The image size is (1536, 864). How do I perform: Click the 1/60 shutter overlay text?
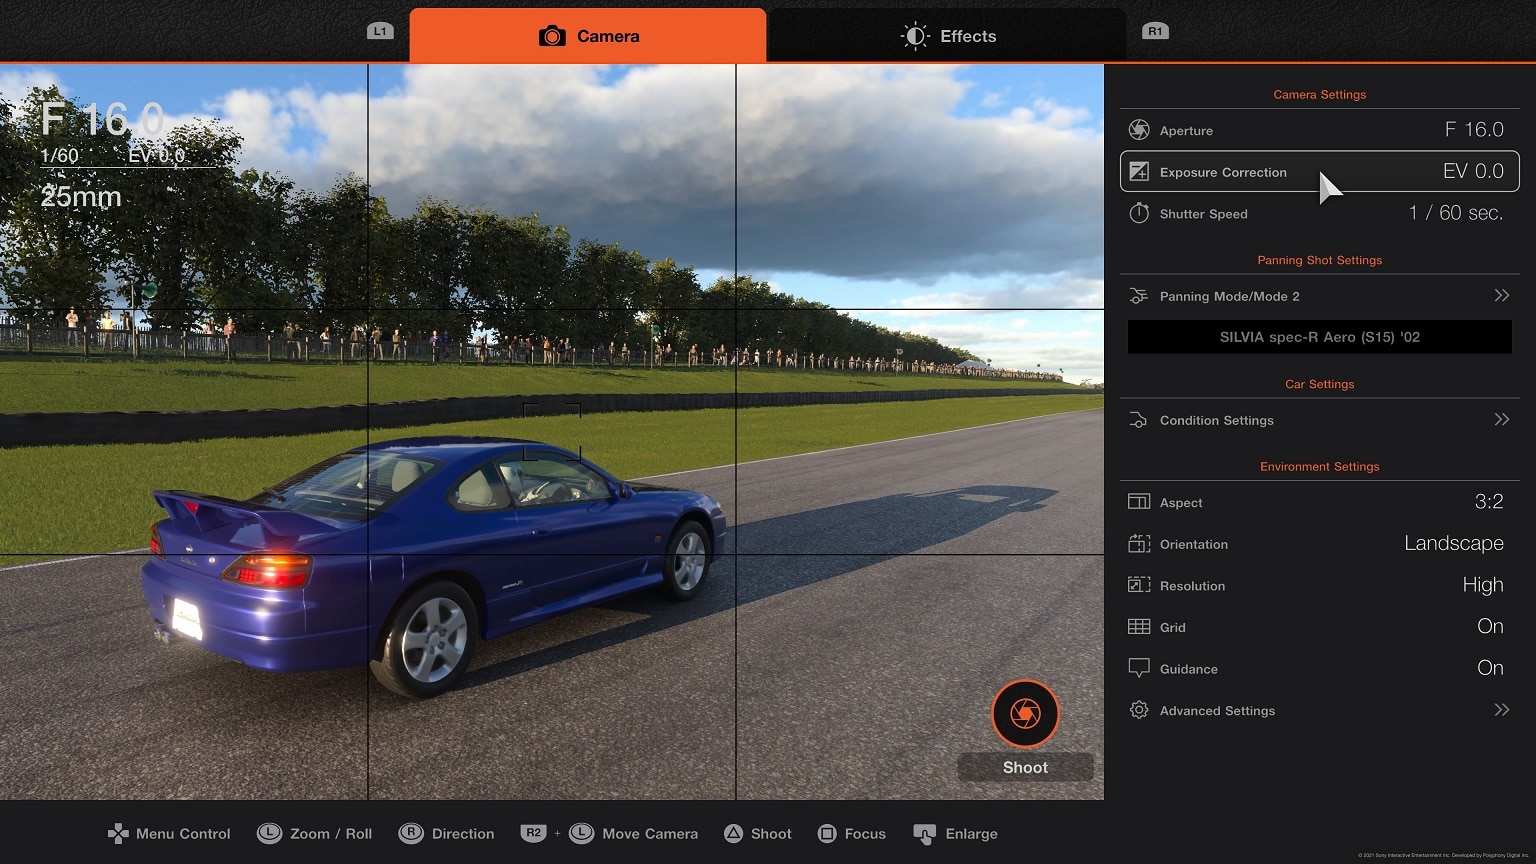[x=59, y=155]
